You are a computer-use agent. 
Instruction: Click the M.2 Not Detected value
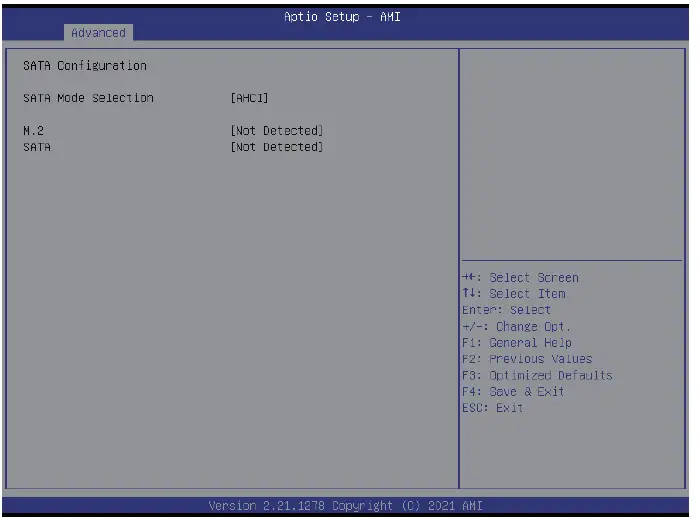[x=276, y=131]
